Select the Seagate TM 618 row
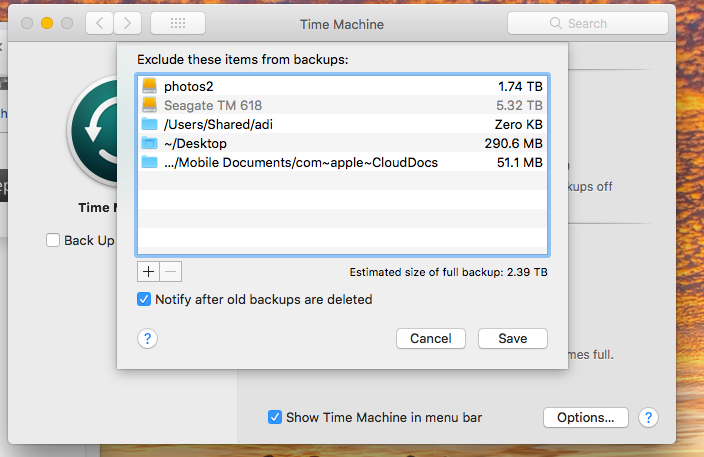 point(343,105)
